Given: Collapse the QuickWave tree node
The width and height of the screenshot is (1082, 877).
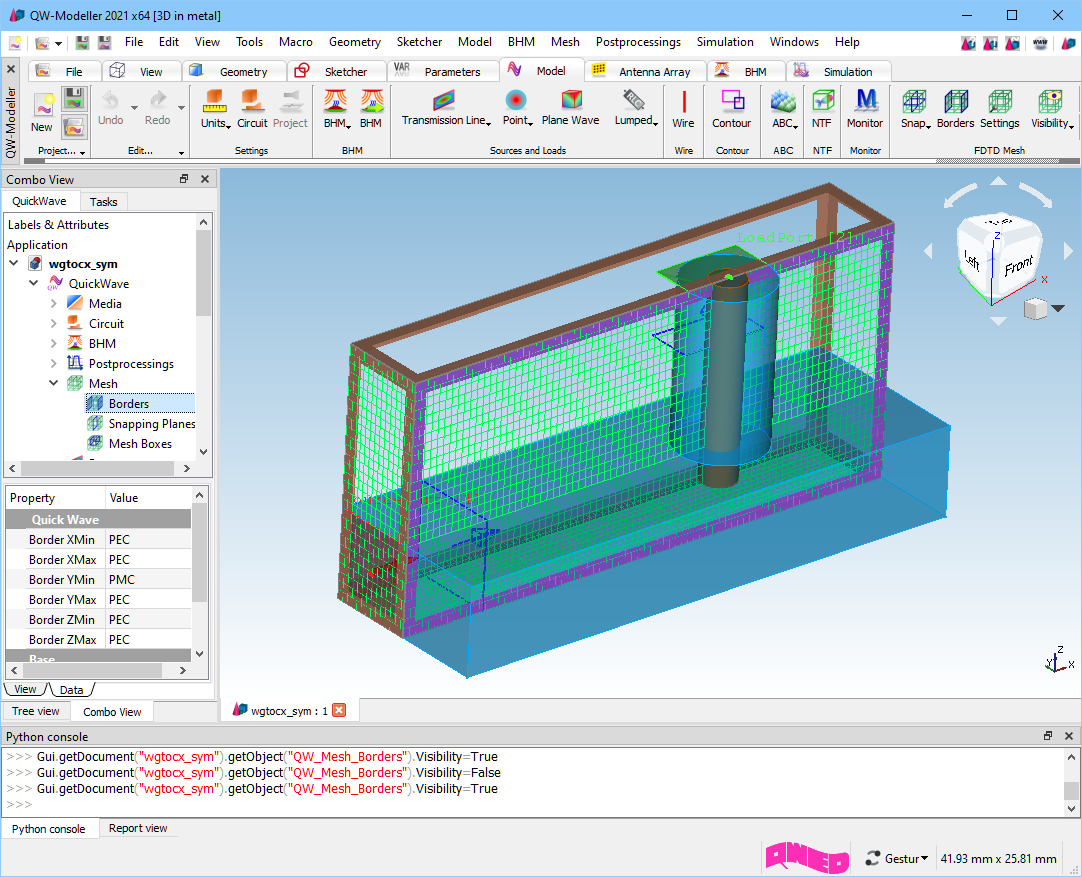Looking at the screenshot, I should coord(34,283).
